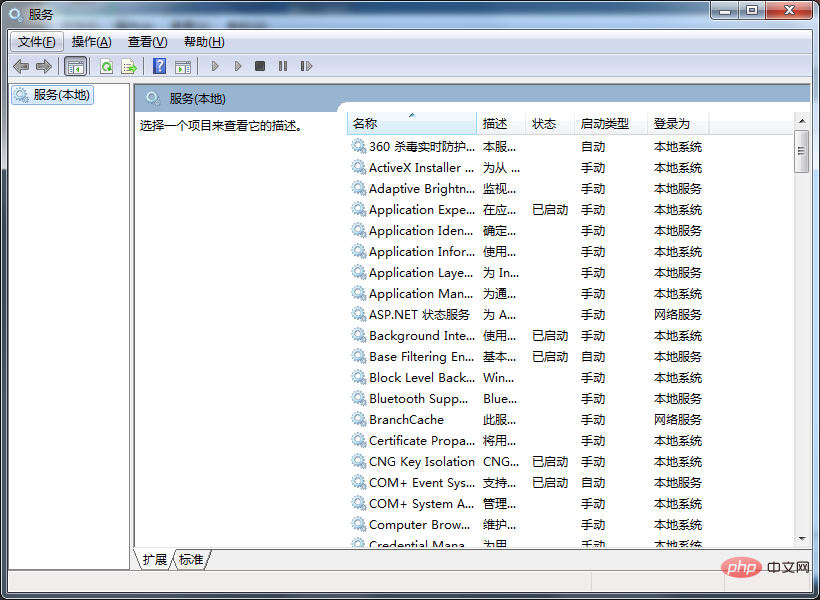The width and height of the screenshot is (820, 600).
Task: Click the Restart Service icon
Action: pos(306,66)
